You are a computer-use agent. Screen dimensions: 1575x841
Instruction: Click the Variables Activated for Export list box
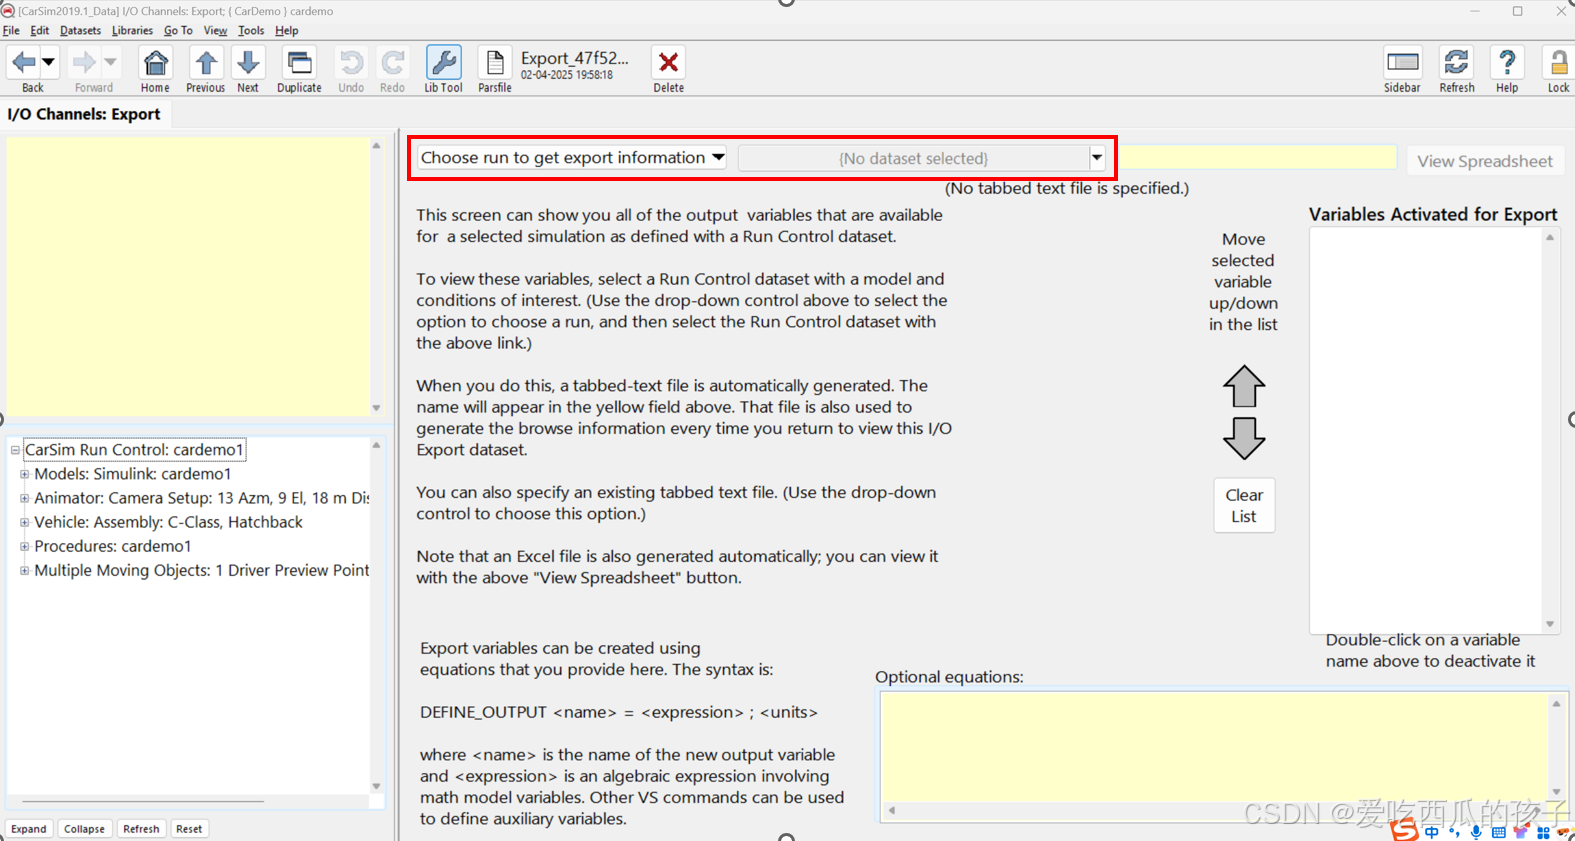1426,429
